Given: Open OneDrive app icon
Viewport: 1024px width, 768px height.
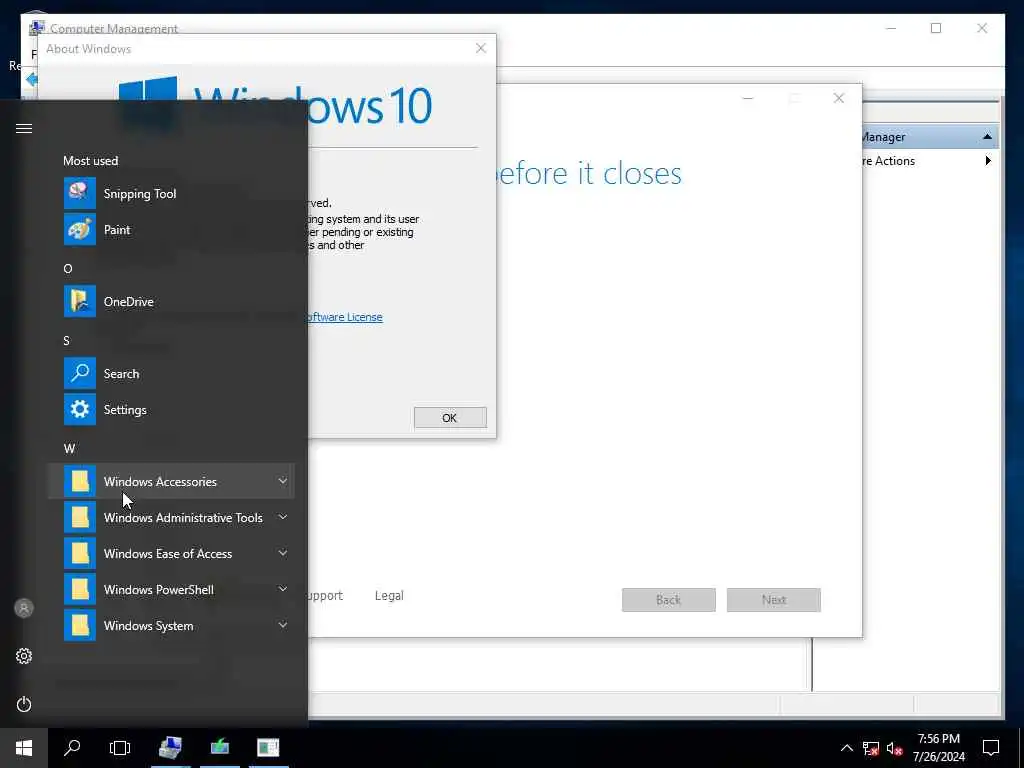Looking at the screenshot, I should [x=80, y=302].
